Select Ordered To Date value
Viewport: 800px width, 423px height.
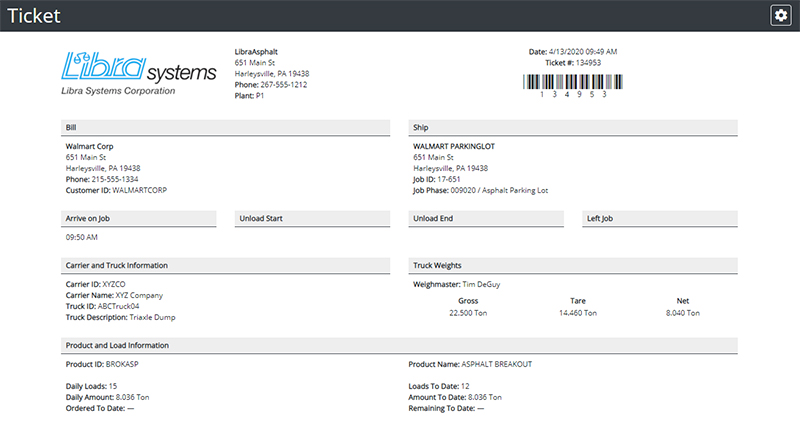coord(131,408)
